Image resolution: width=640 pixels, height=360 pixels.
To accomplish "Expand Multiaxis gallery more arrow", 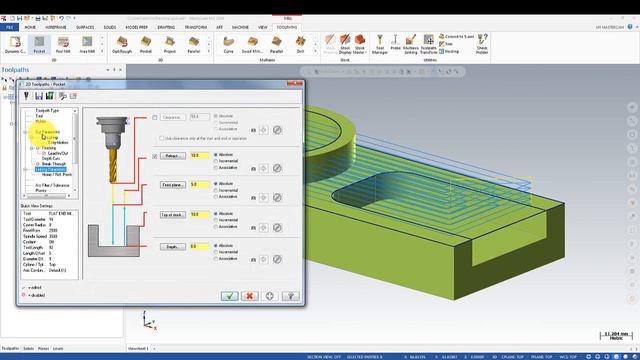I will [x=315, y=51].
